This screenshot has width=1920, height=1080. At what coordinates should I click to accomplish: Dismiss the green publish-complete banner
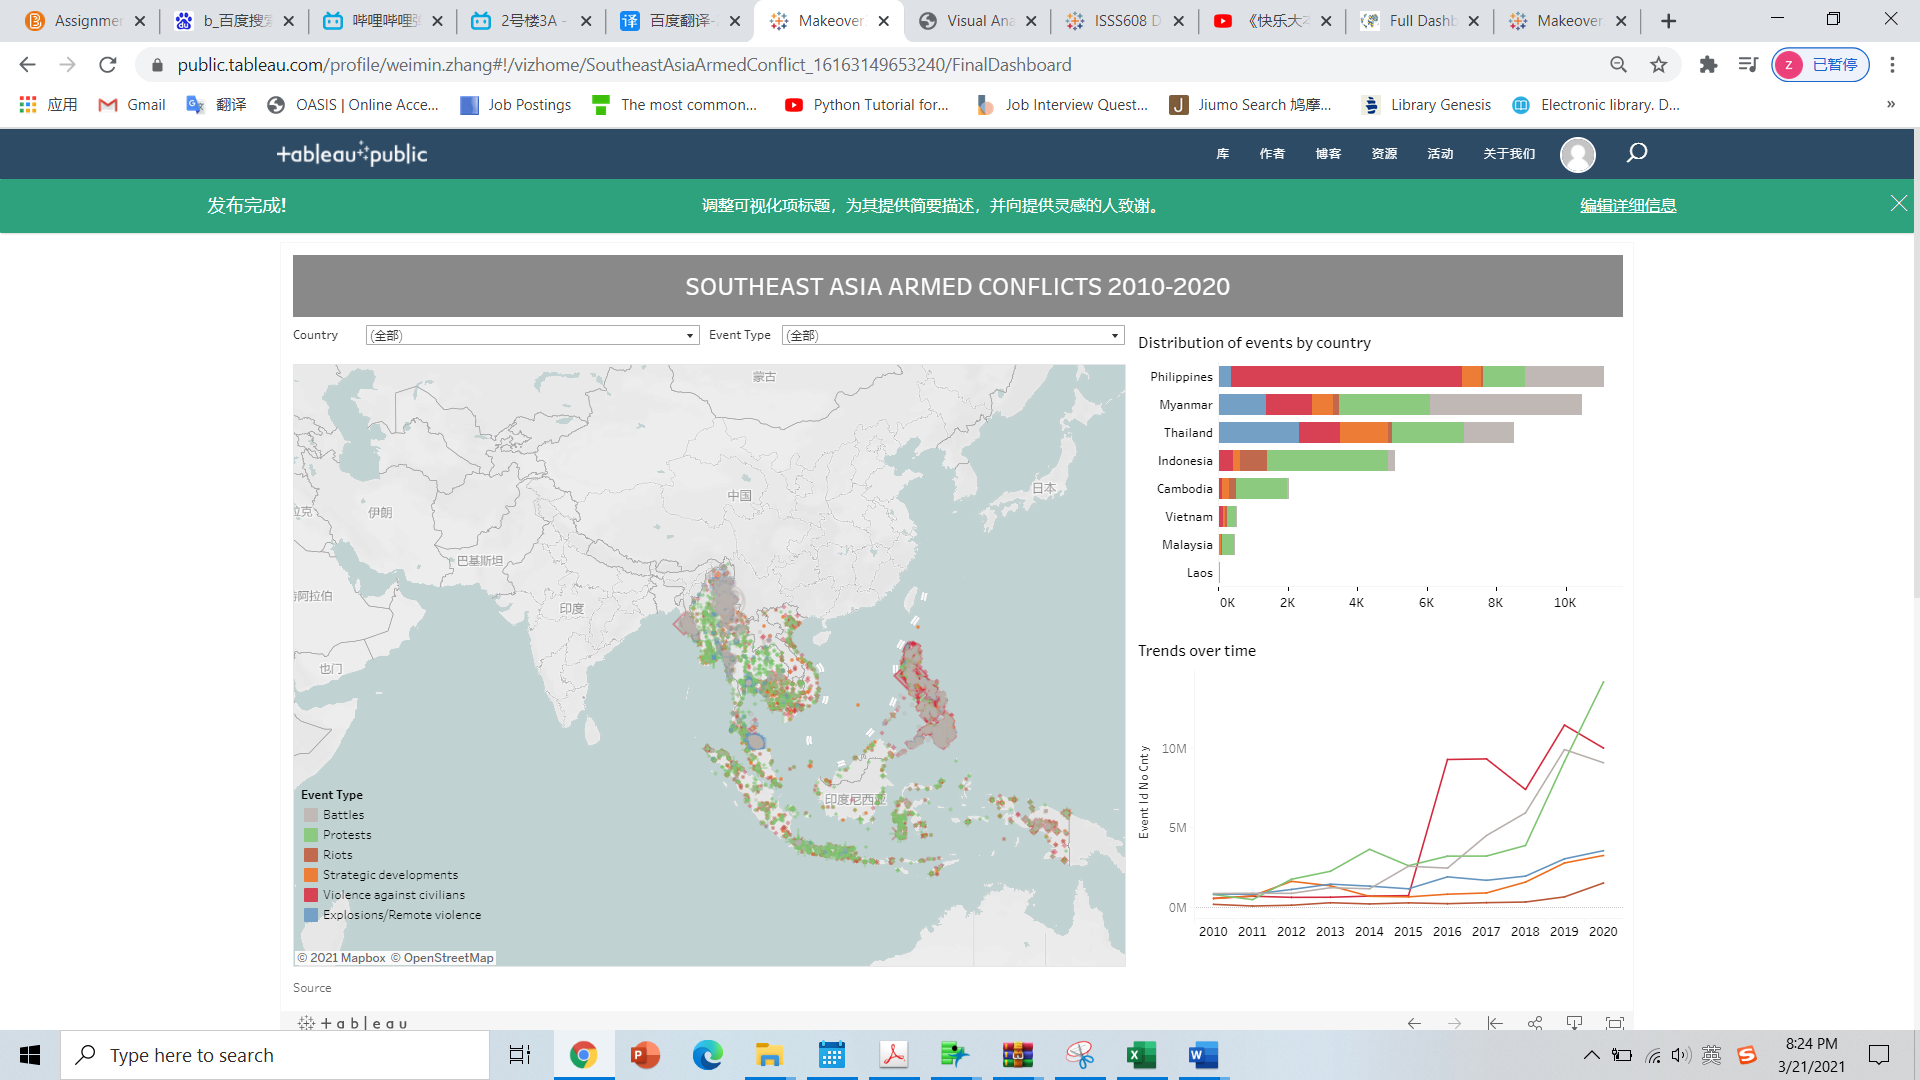click(x=1898, y=204)
